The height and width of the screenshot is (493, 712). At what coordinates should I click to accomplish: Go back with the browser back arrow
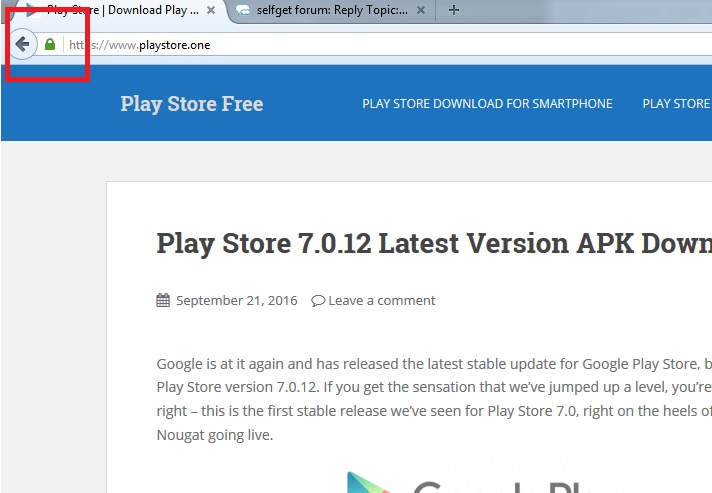click(x=22, y=44)
